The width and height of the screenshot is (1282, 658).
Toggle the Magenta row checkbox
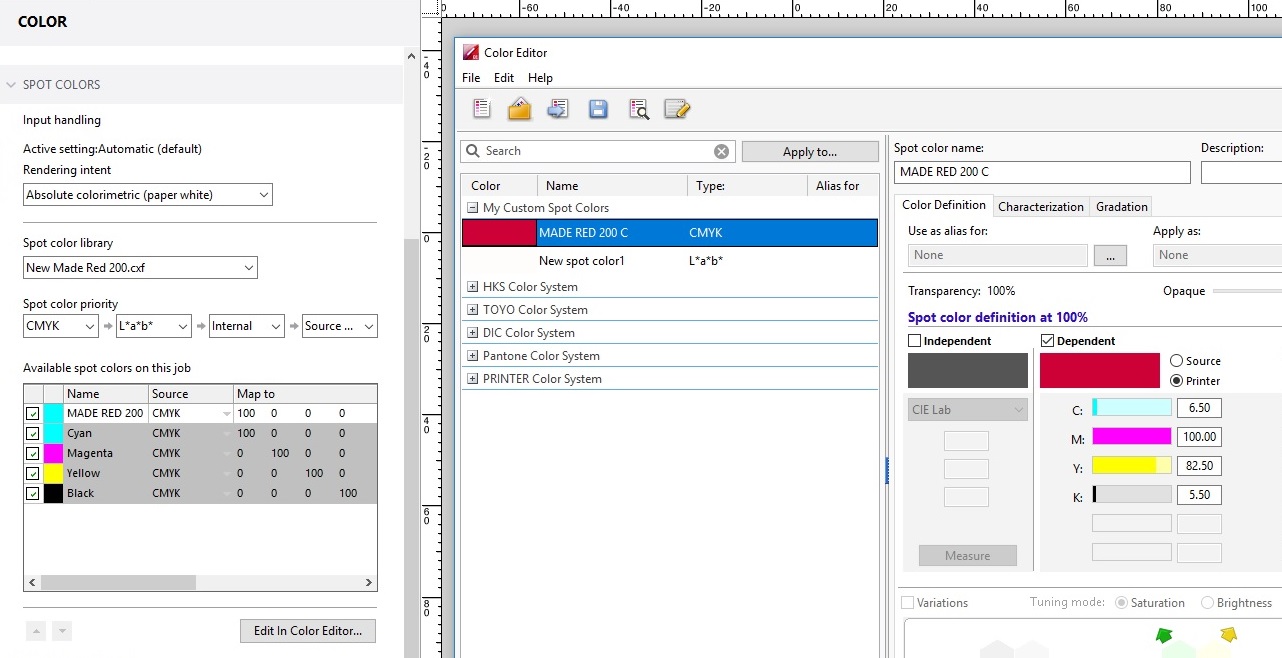[33, 453]
